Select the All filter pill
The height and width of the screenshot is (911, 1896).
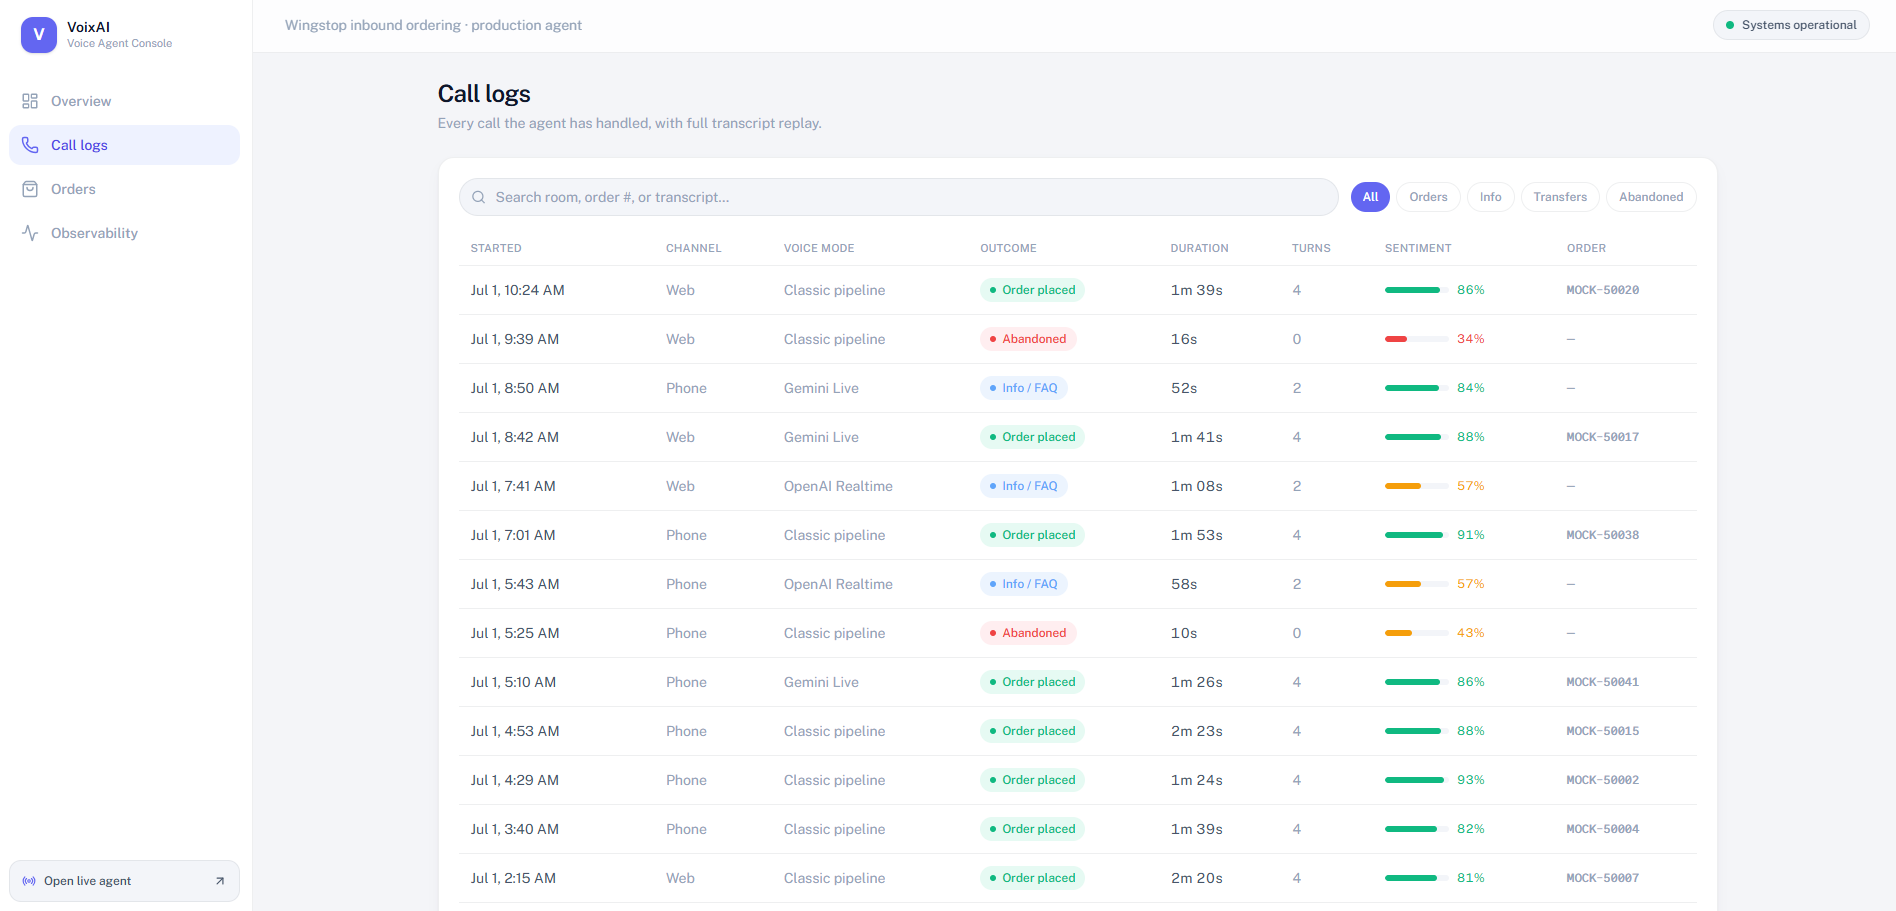pyautogui.click(x=1370, y=197)
